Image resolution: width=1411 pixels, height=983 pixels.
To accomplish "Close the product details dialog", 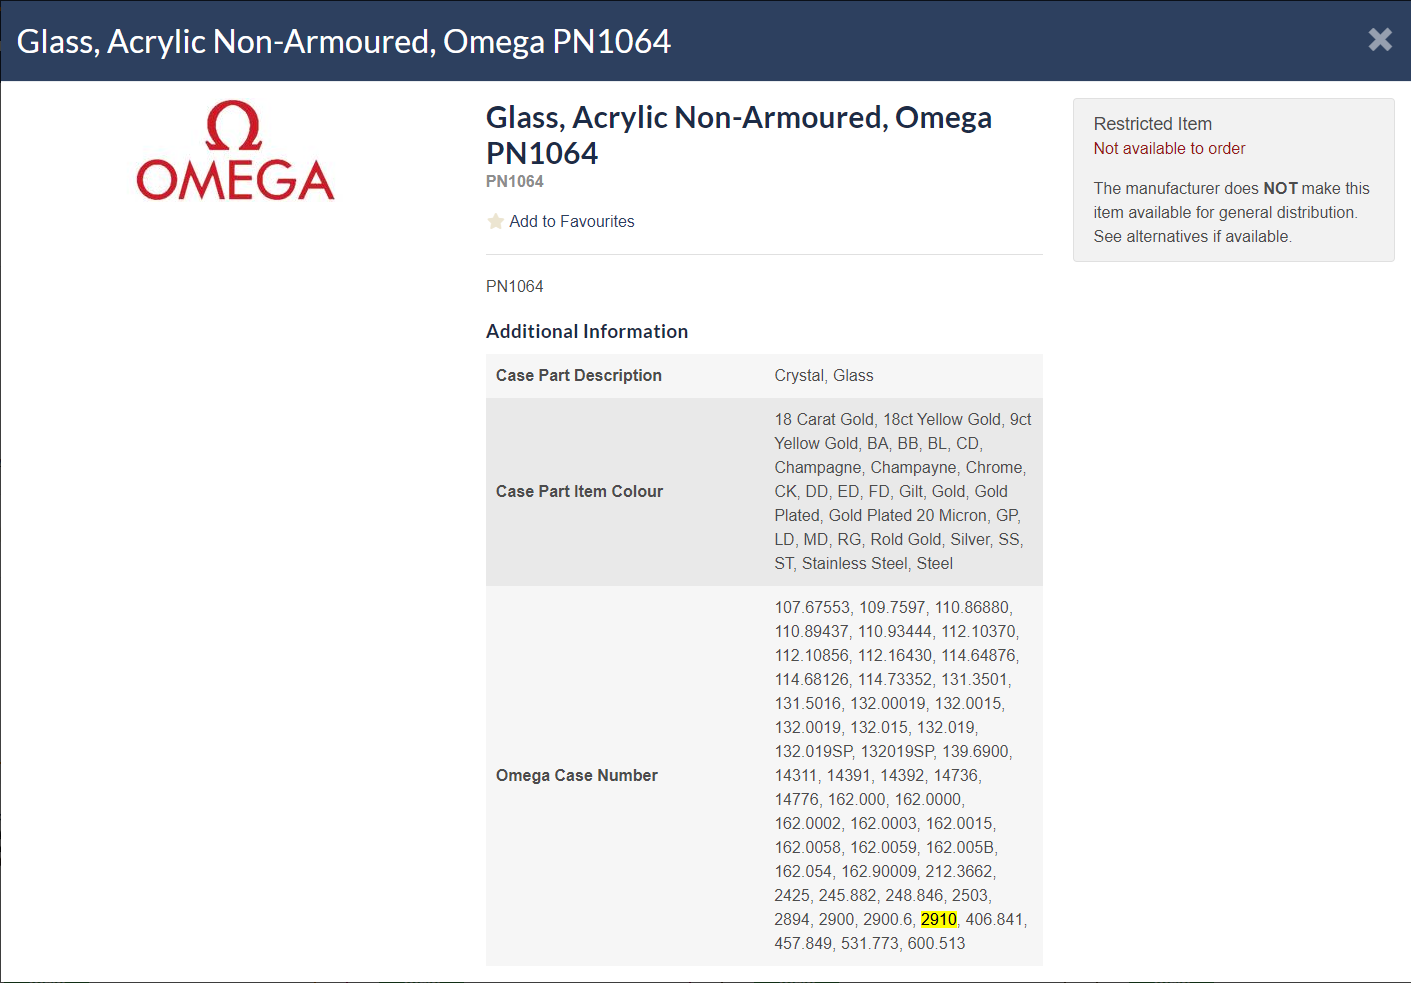I will point(1380,39).
